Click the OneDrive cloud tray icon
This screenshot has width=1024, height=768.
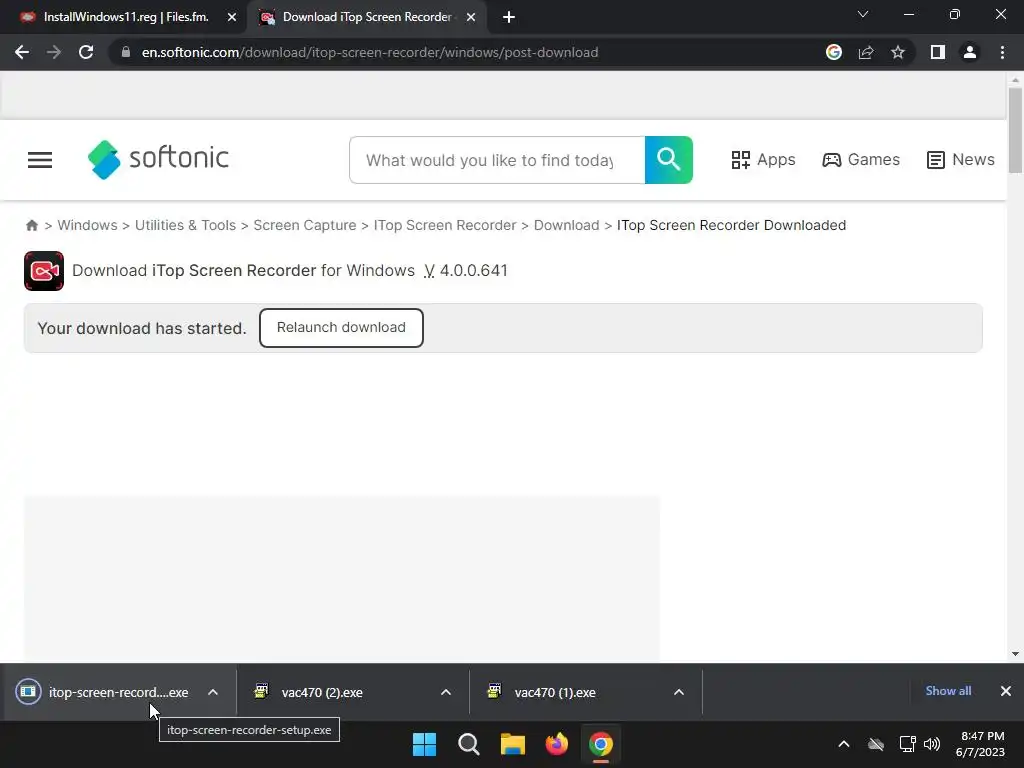click(876, 744)
